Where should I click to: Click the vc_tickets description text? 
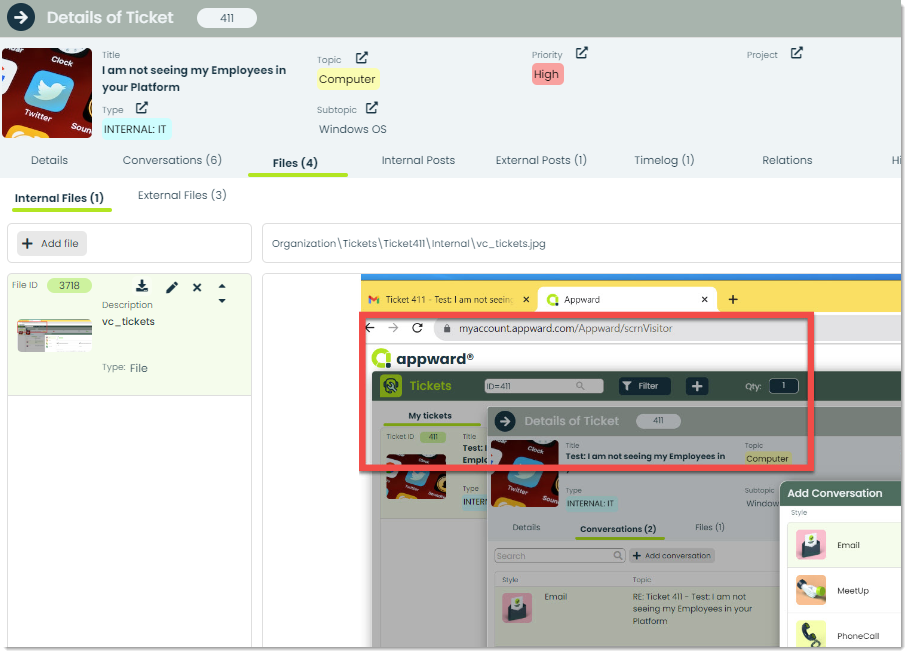tap(128, 322)
